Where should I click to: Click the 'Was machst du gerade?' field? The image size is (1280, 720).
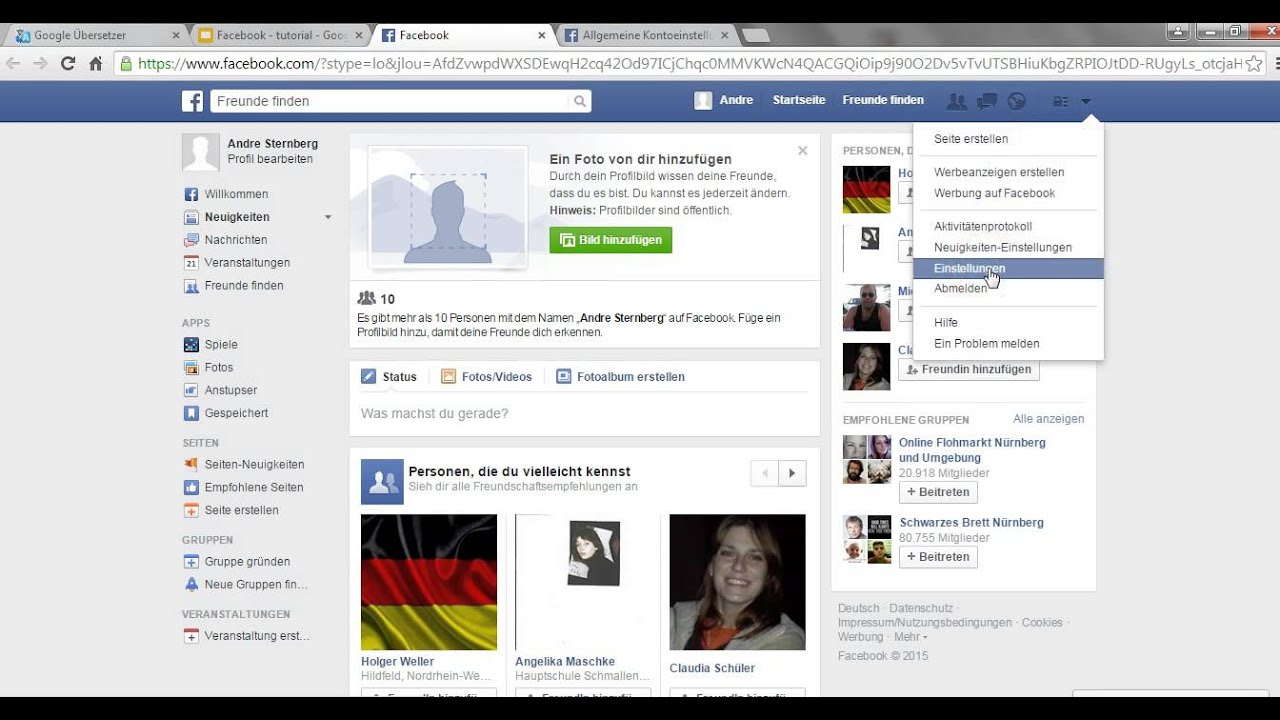tap(584, 414)
